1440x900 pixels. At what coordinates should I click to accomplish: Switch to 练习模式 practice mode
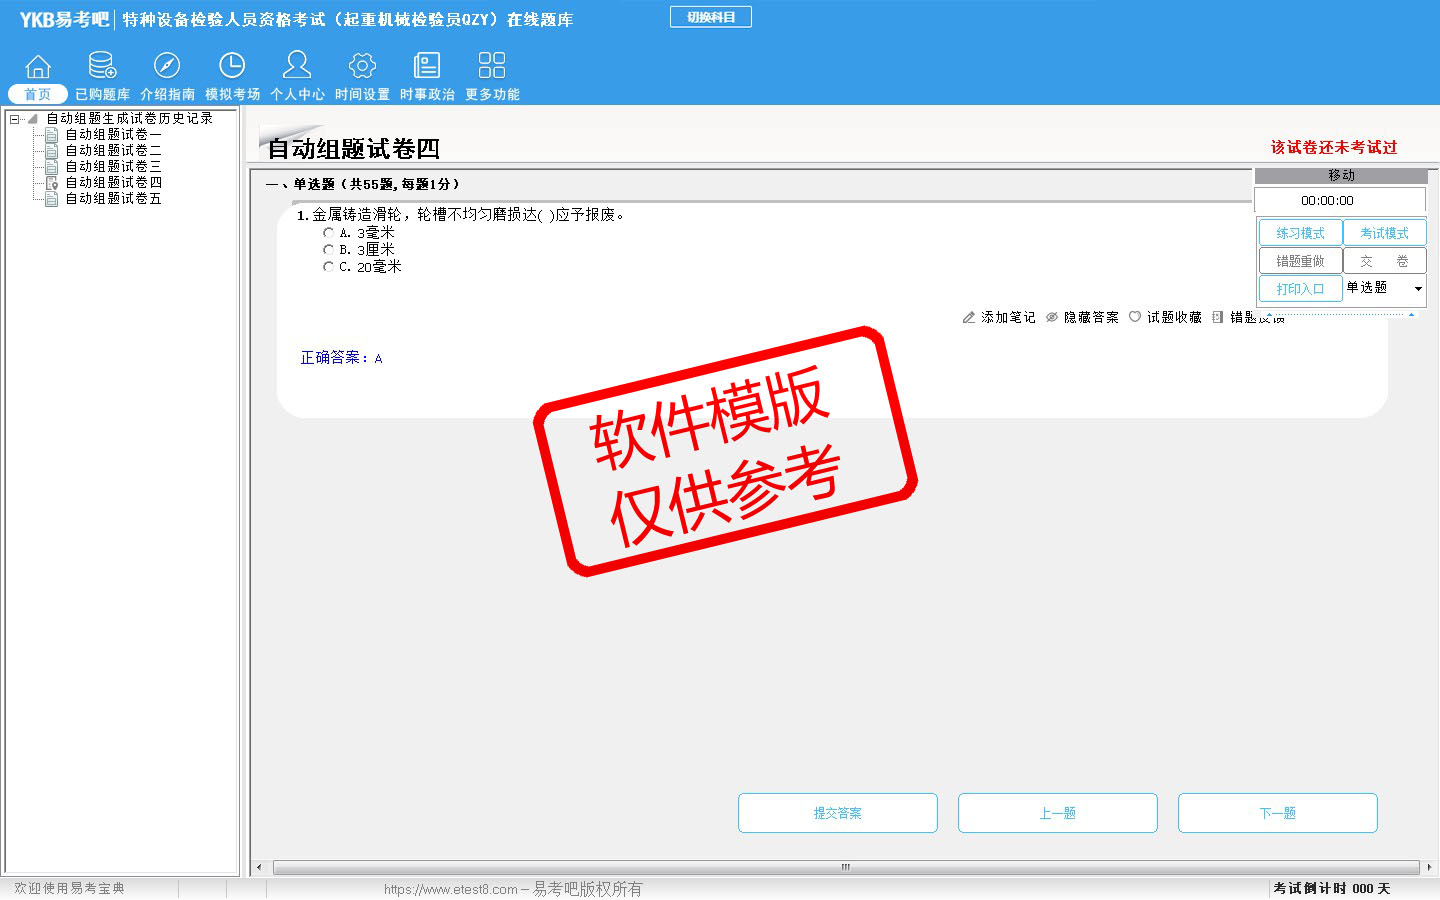[1300, 233]
